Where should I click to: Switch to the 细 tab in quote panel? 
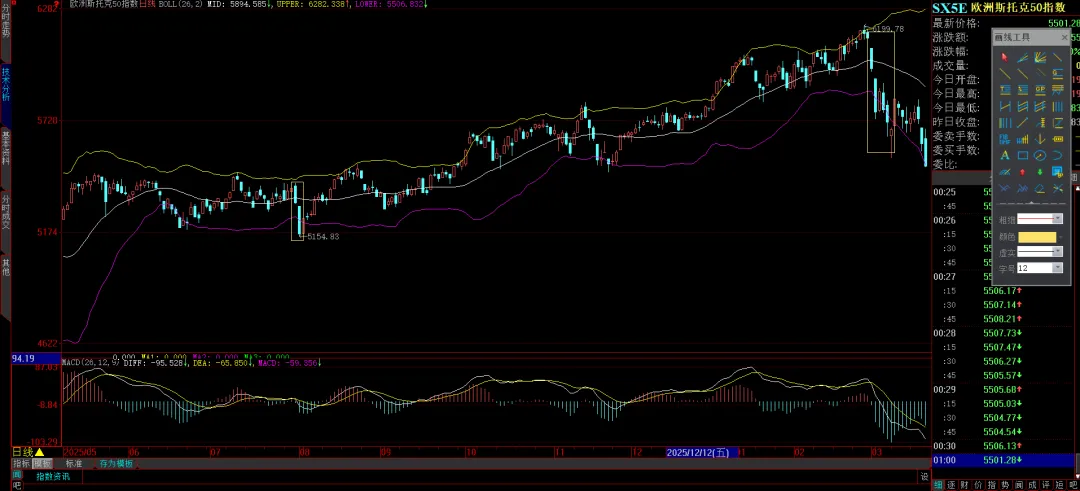tap(938, 485)
